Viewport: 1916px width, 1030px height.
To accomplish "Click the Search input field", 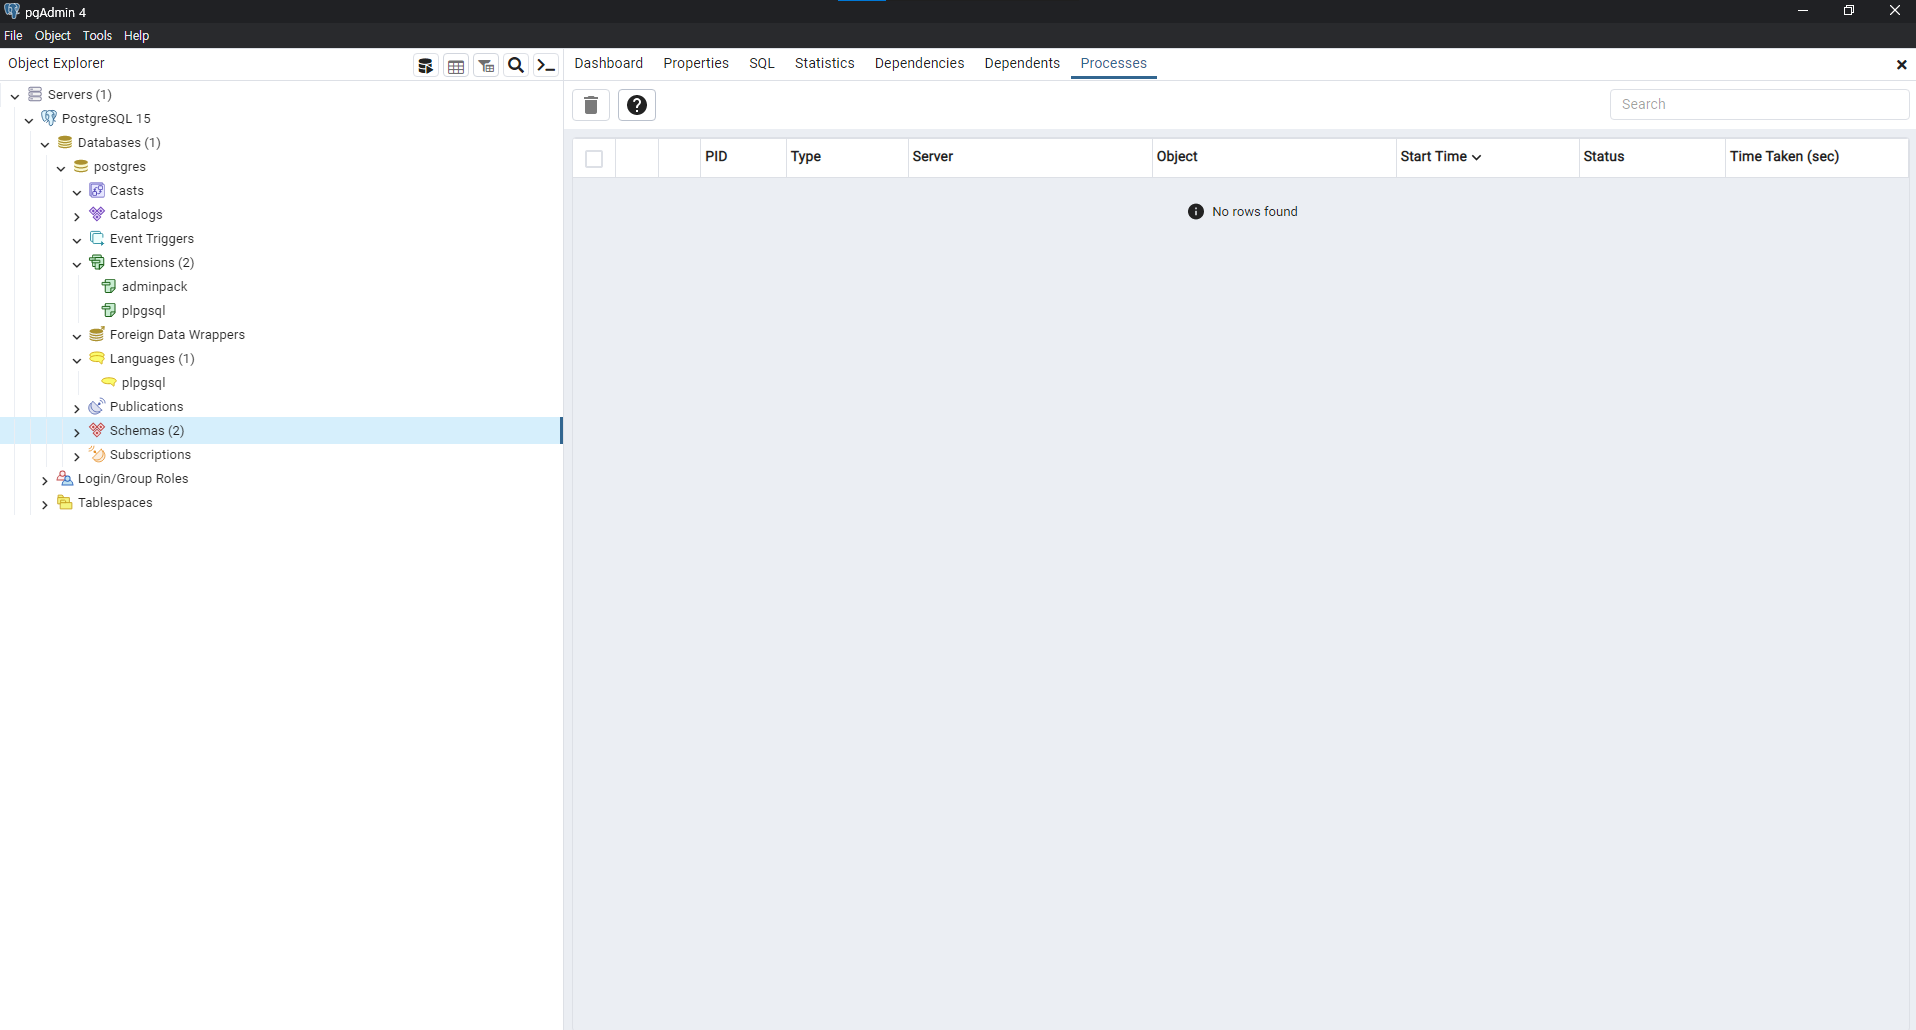I will 1759,104.
